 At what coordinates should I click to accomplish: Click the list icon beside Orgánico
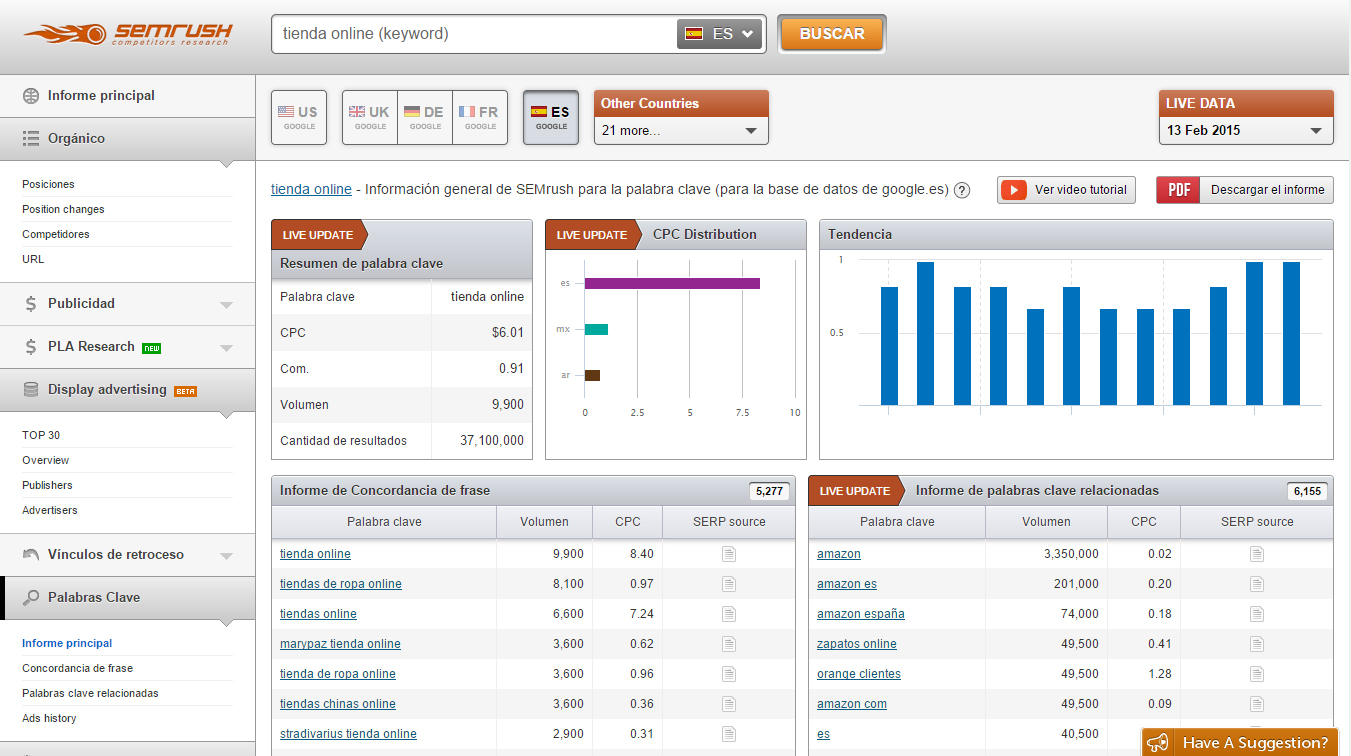click(x=31, y=139)
